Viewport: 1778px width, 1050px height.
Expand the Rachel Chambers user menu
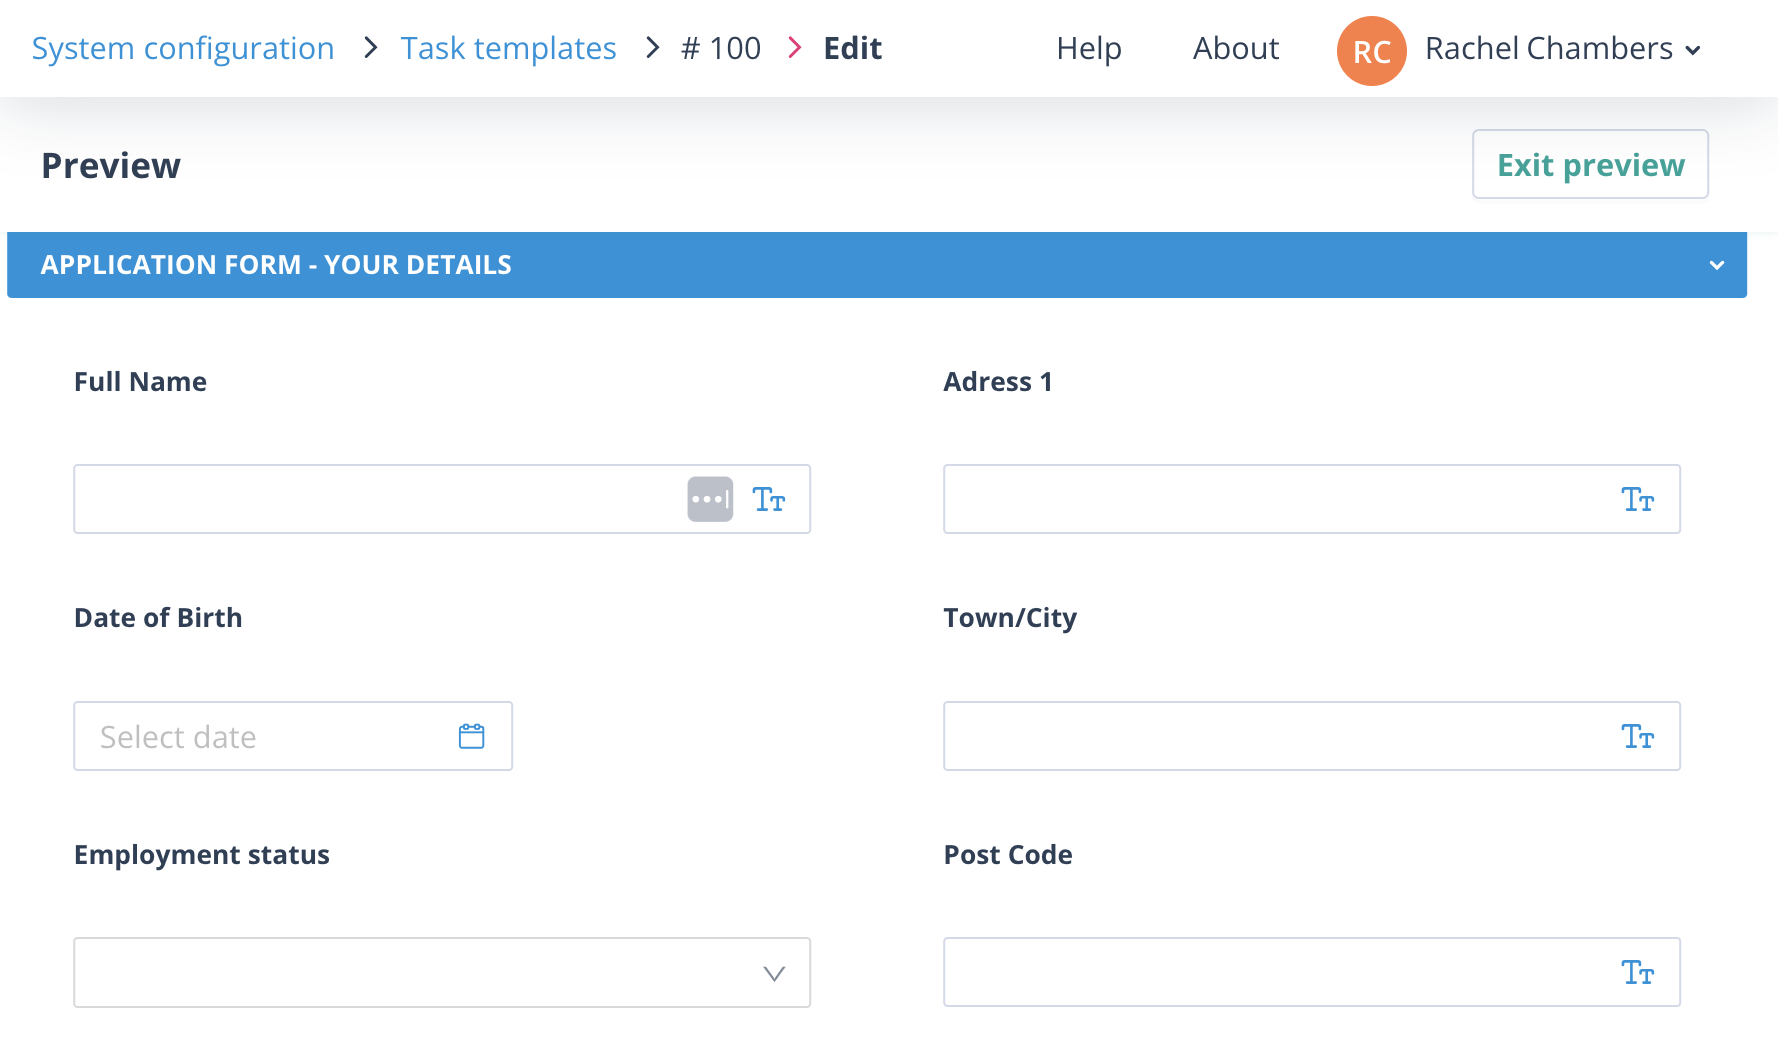[x=1563, y=49]
